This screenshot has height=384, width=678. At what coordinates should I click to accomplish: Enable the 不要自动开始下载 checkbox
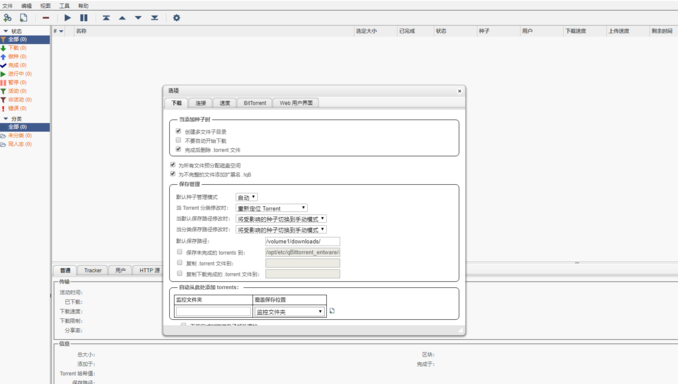178,140
